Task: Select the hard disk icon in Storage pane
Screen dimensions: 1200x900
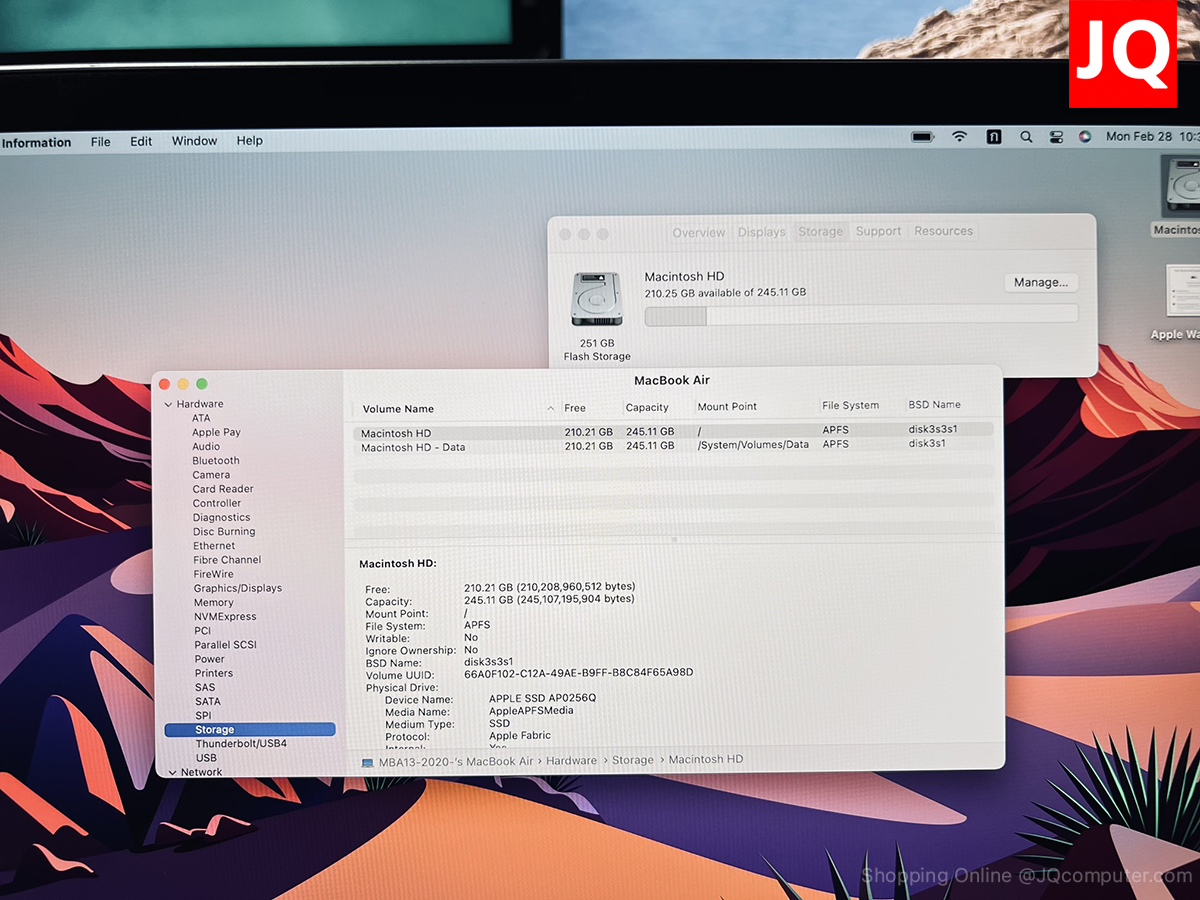Action: coord(597,298)
